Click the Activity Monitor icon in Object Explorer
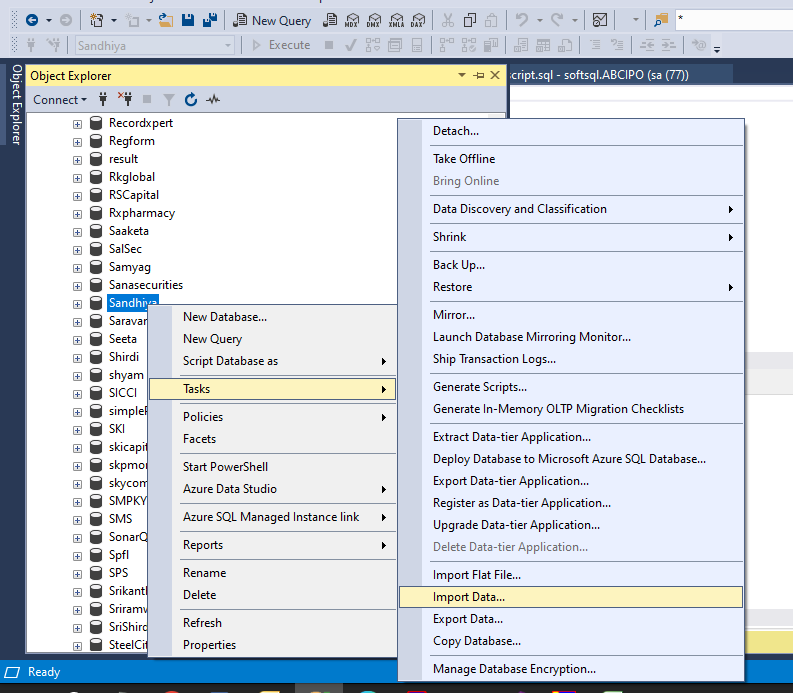This screenshot has width=793, height=693. (x=213, y=99)
